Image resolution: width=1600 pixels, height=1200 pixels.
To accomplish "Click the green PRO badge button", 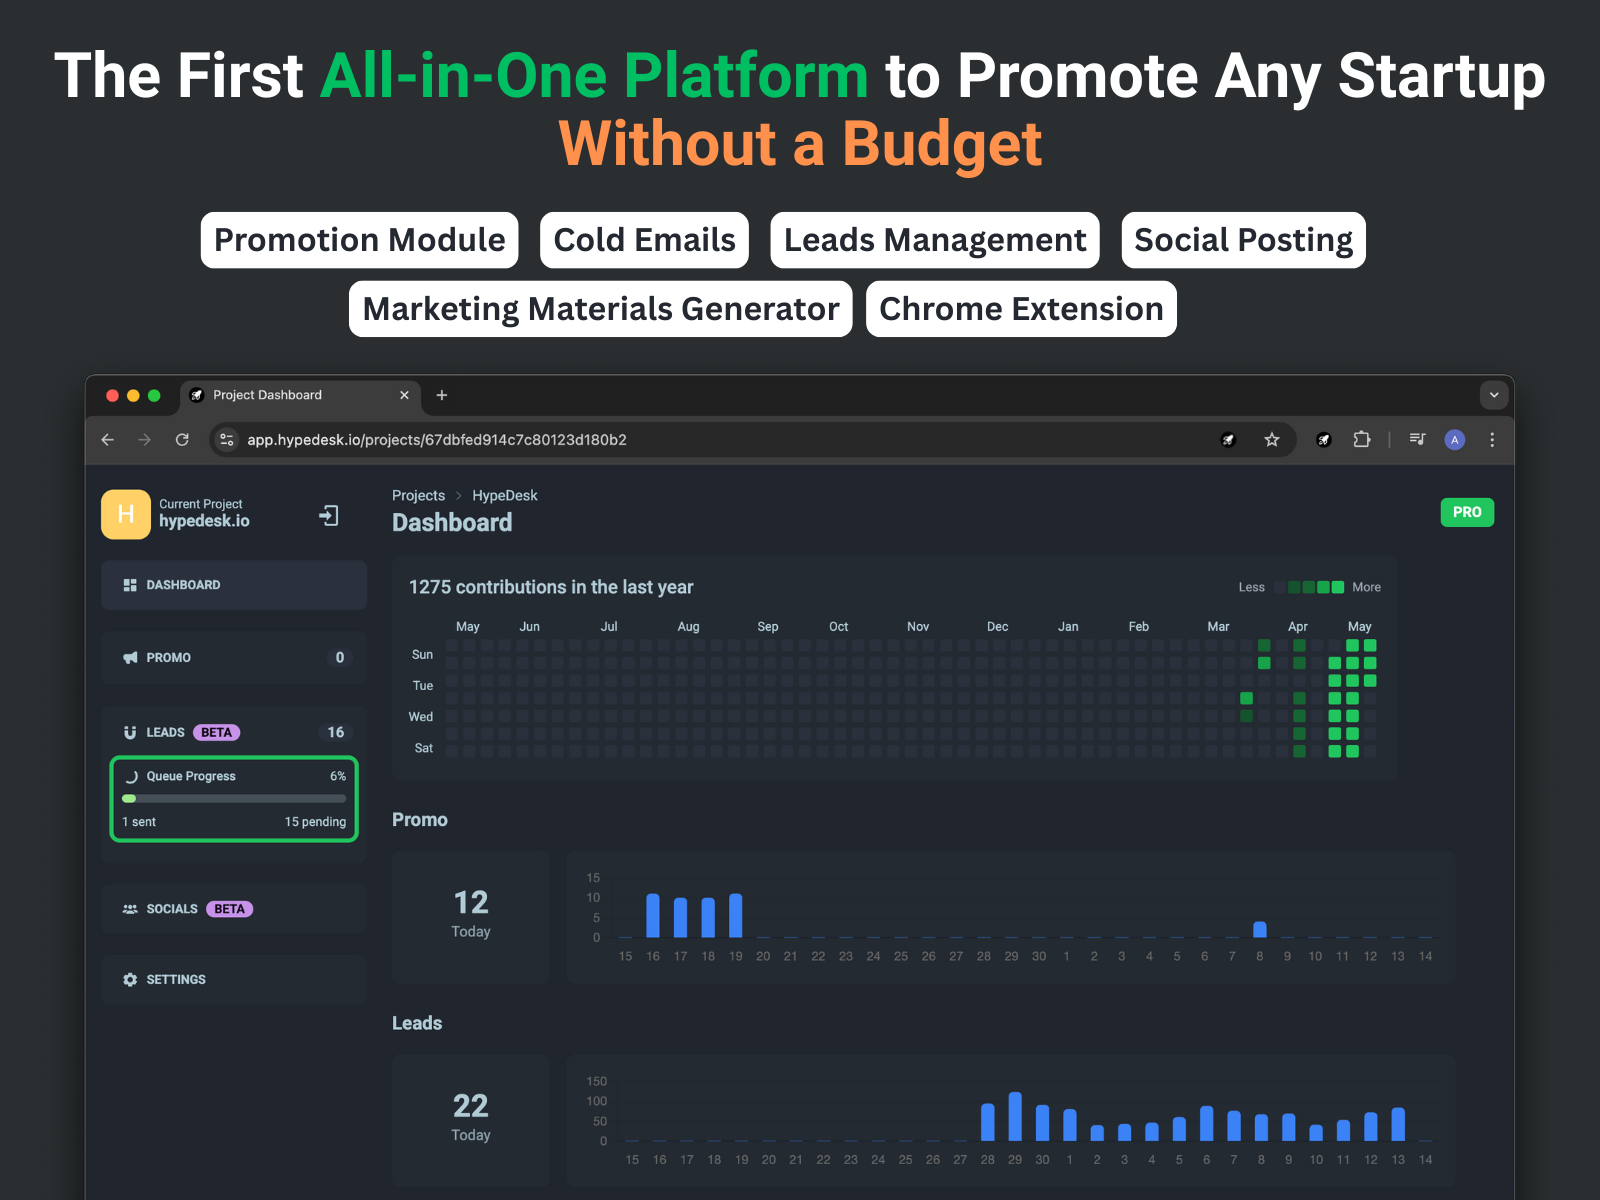I will [x=1466, y=512].
